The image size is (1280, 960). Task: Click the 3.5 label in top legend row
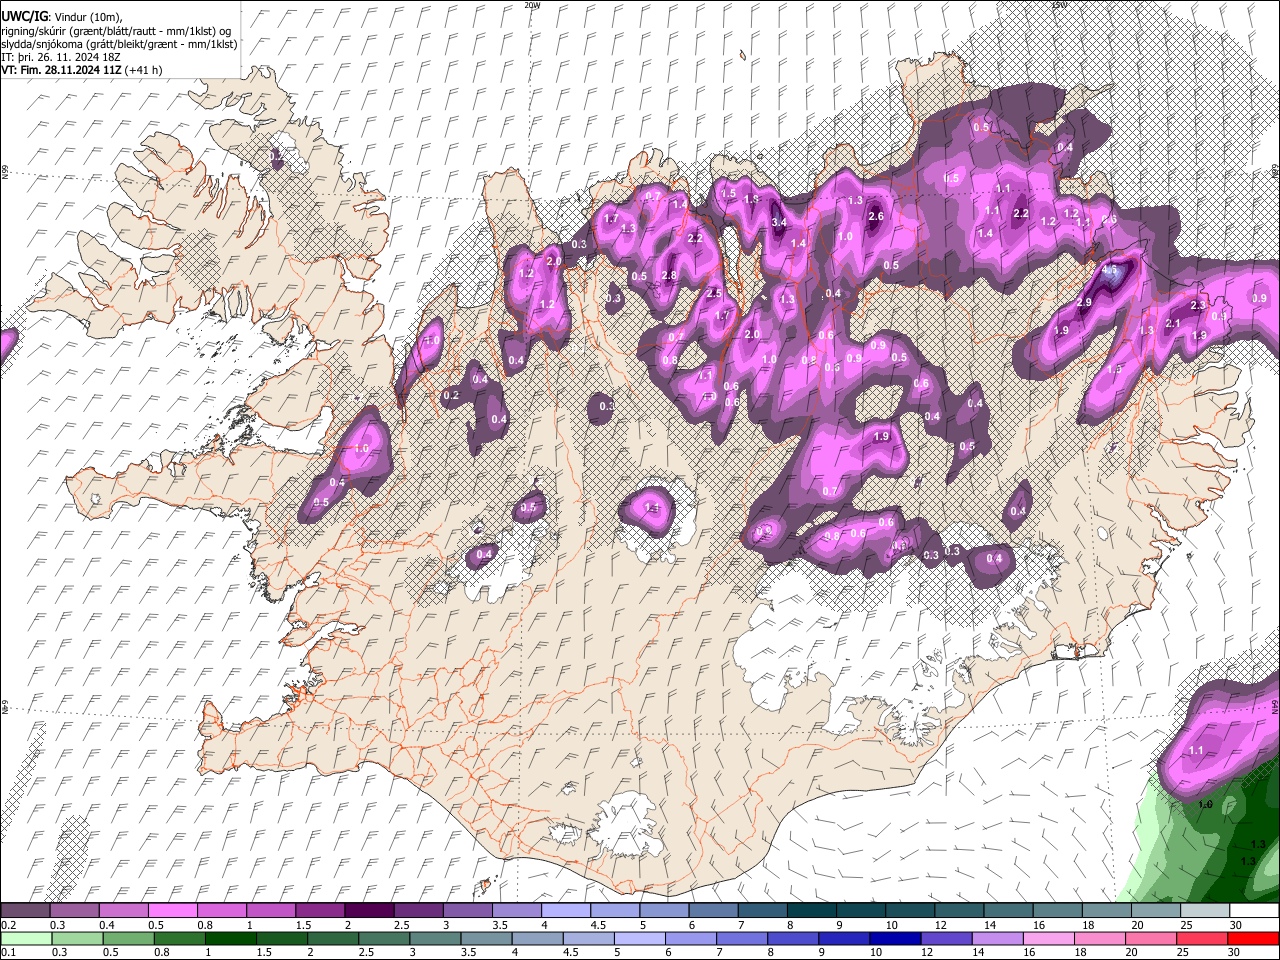coord(500,925)
